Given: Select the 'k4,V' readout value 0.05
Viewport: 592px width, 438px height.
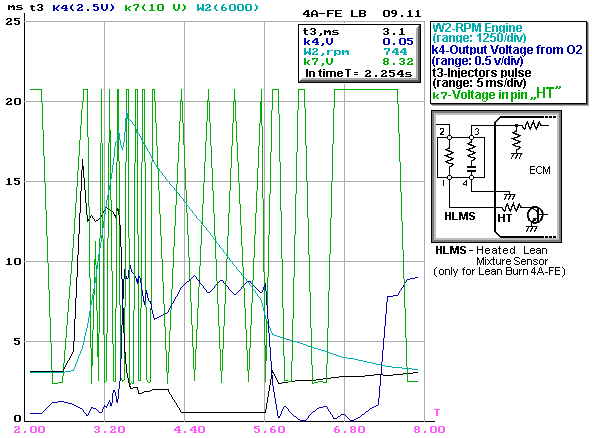Looking at the screenshot, I should pyautogui.click(x=398, y=42).
